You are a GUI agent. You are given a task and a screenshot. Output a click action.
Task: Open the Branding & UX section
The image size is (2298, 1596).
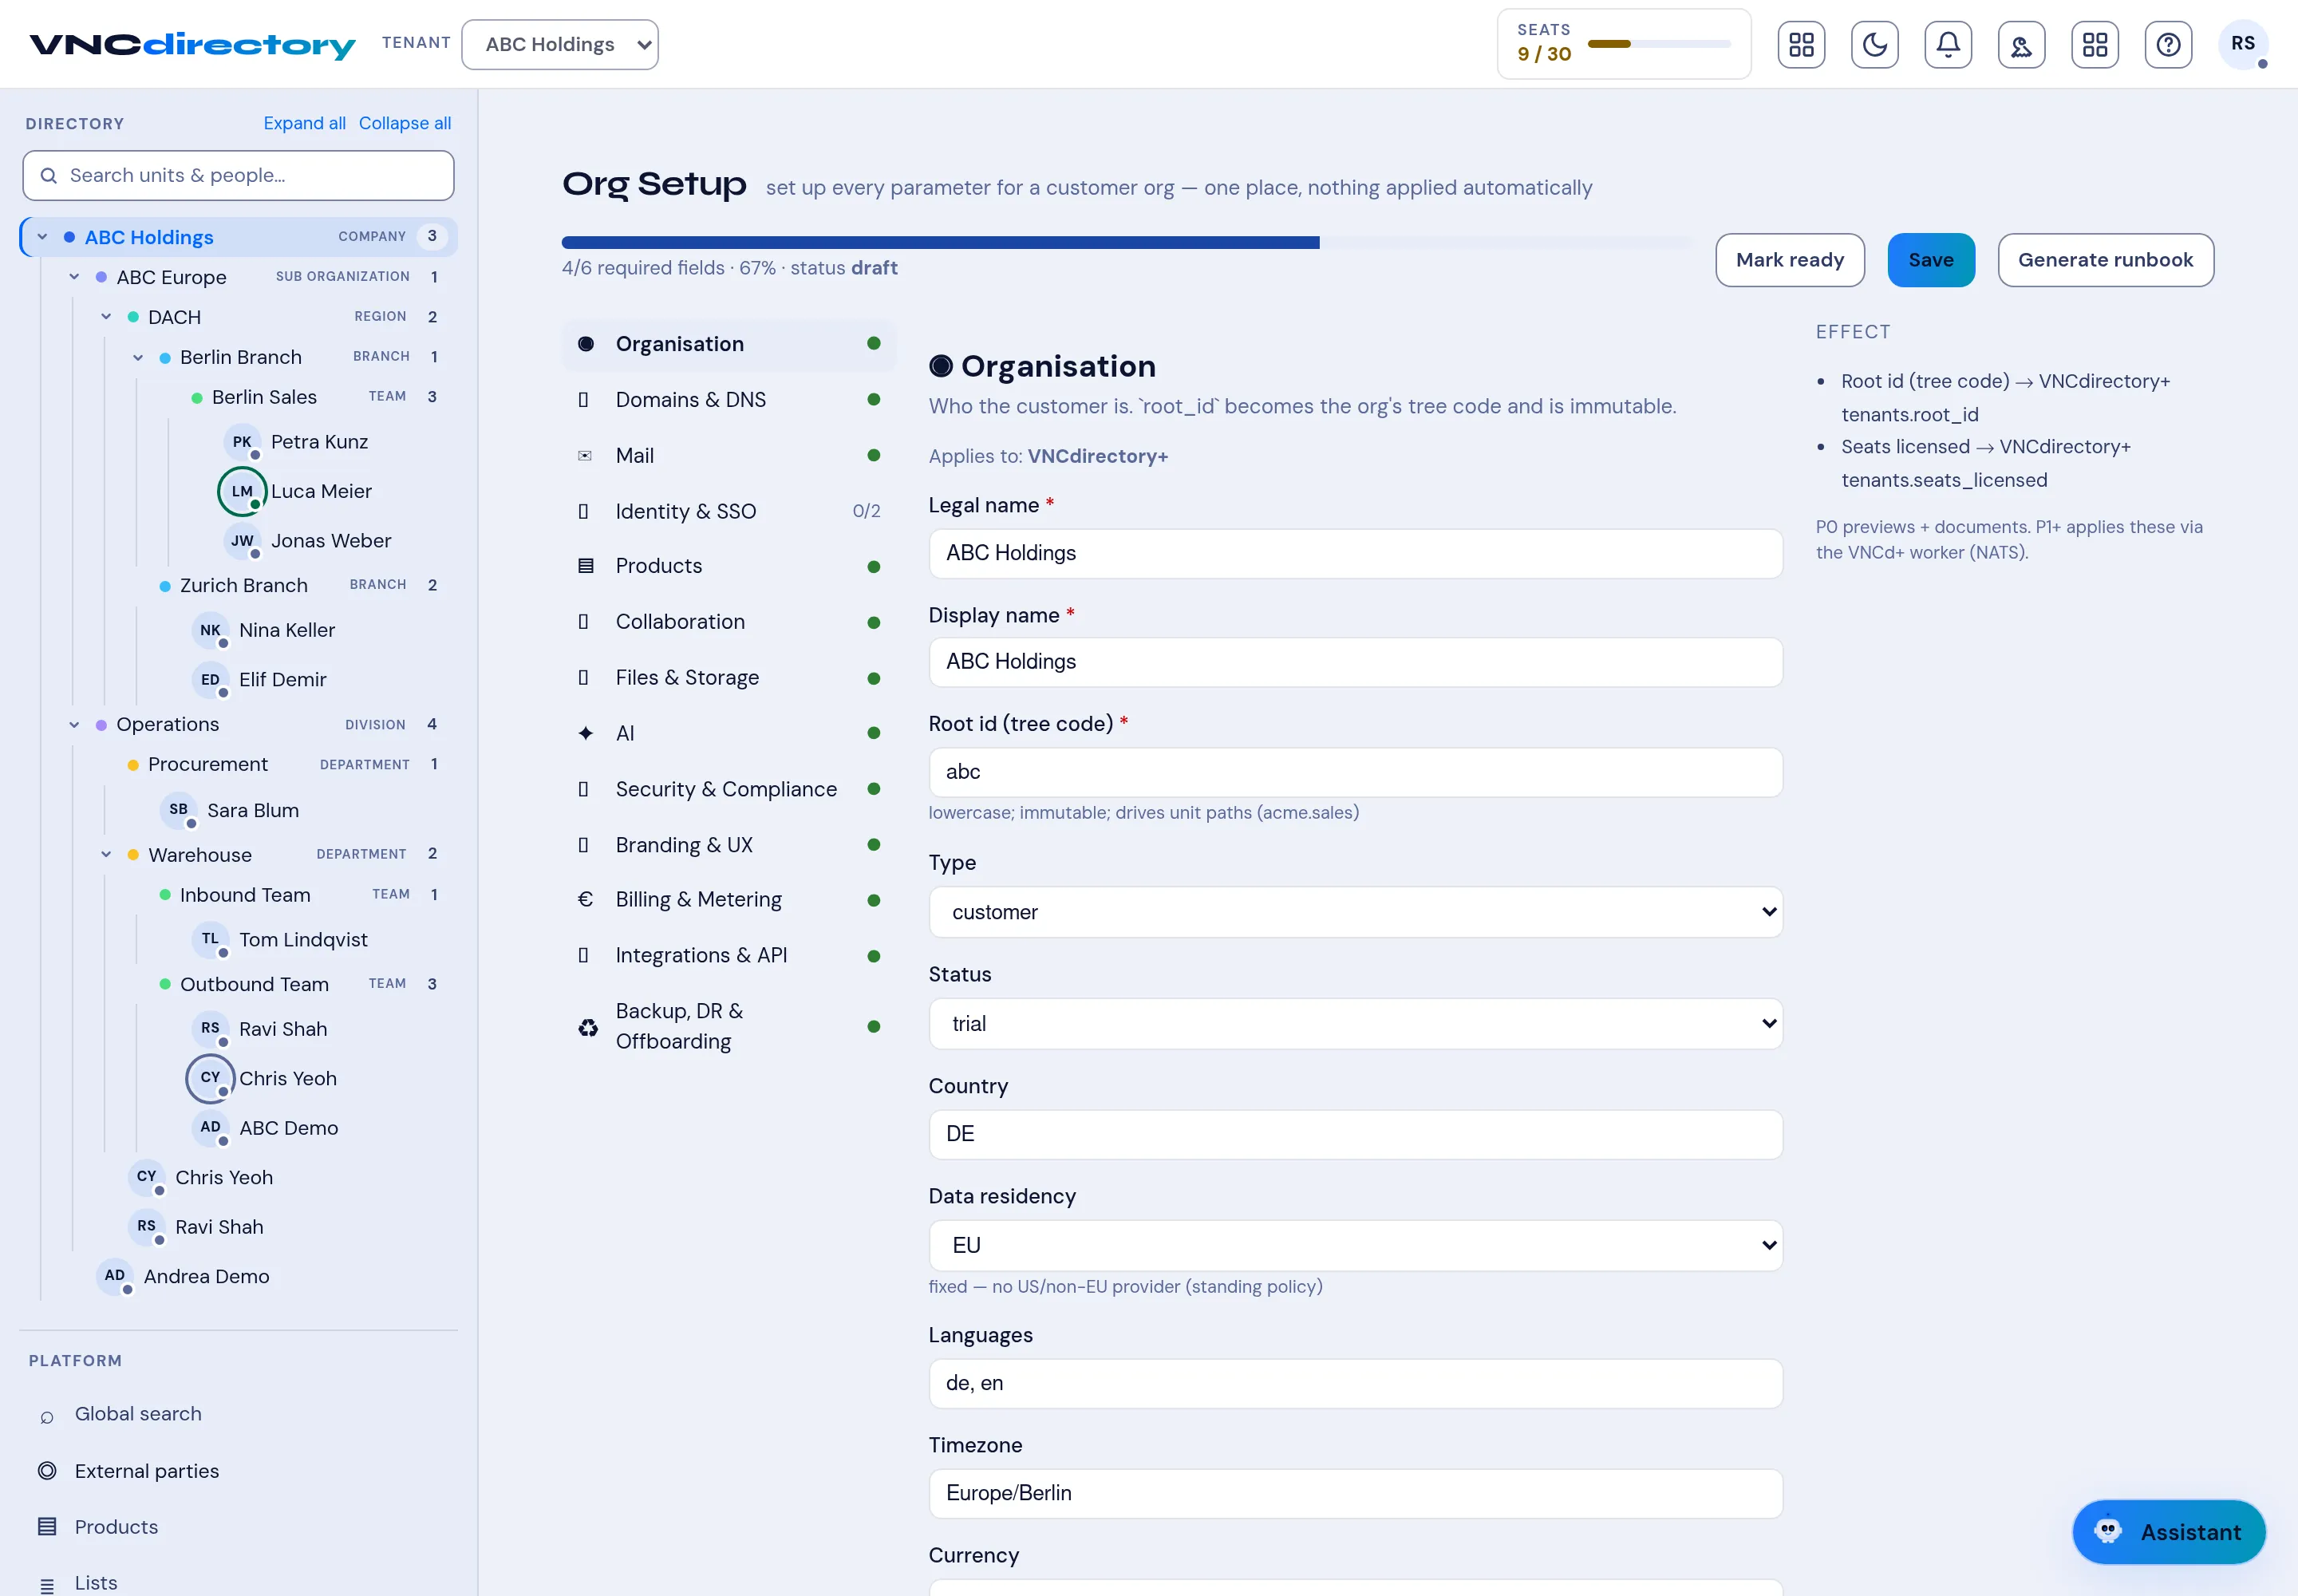tap(729, 845)
